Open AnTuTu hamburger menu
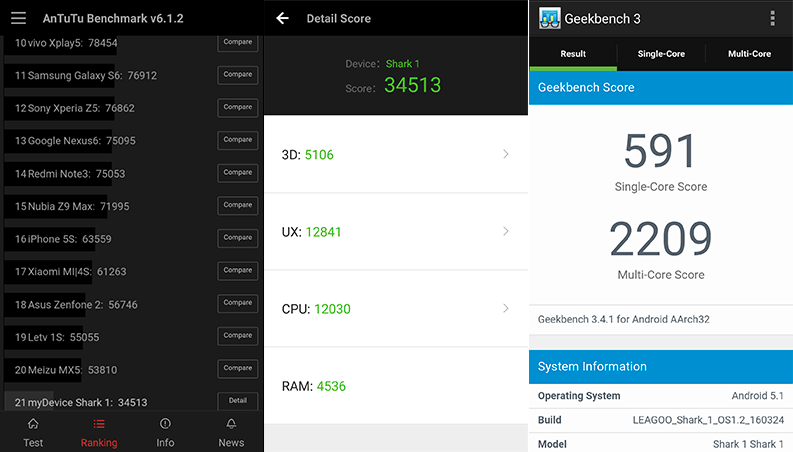Screen dimensions: 793x452 (18, 18)
